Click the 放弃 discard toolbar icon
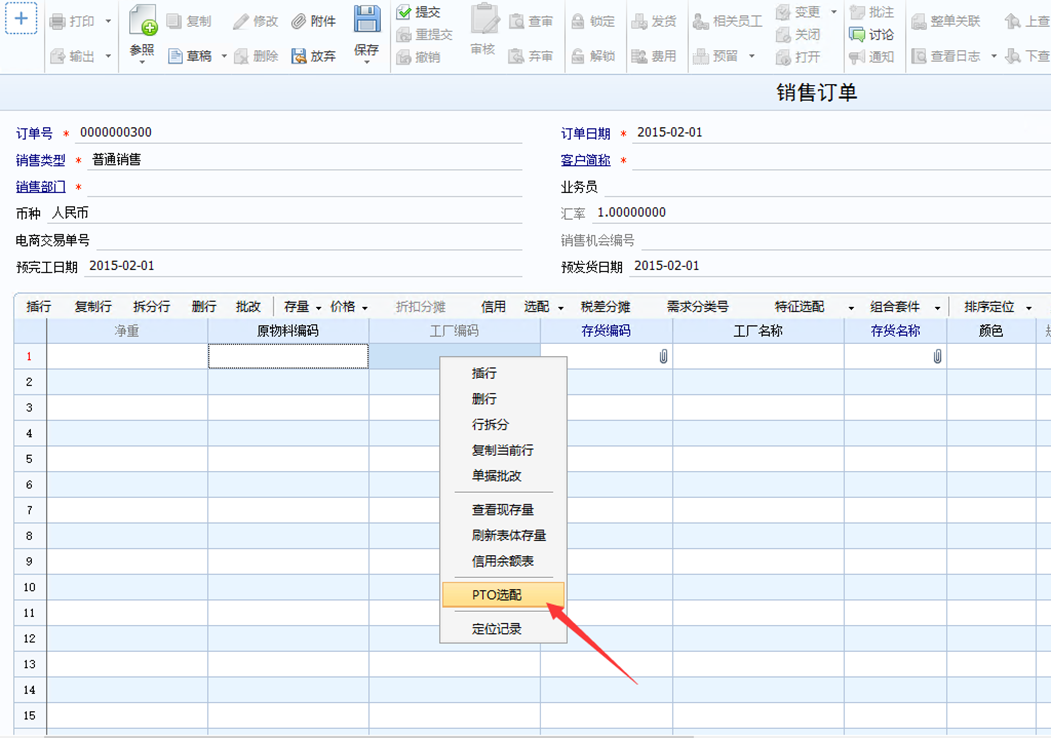The image size is (1051, 738). 299,56
